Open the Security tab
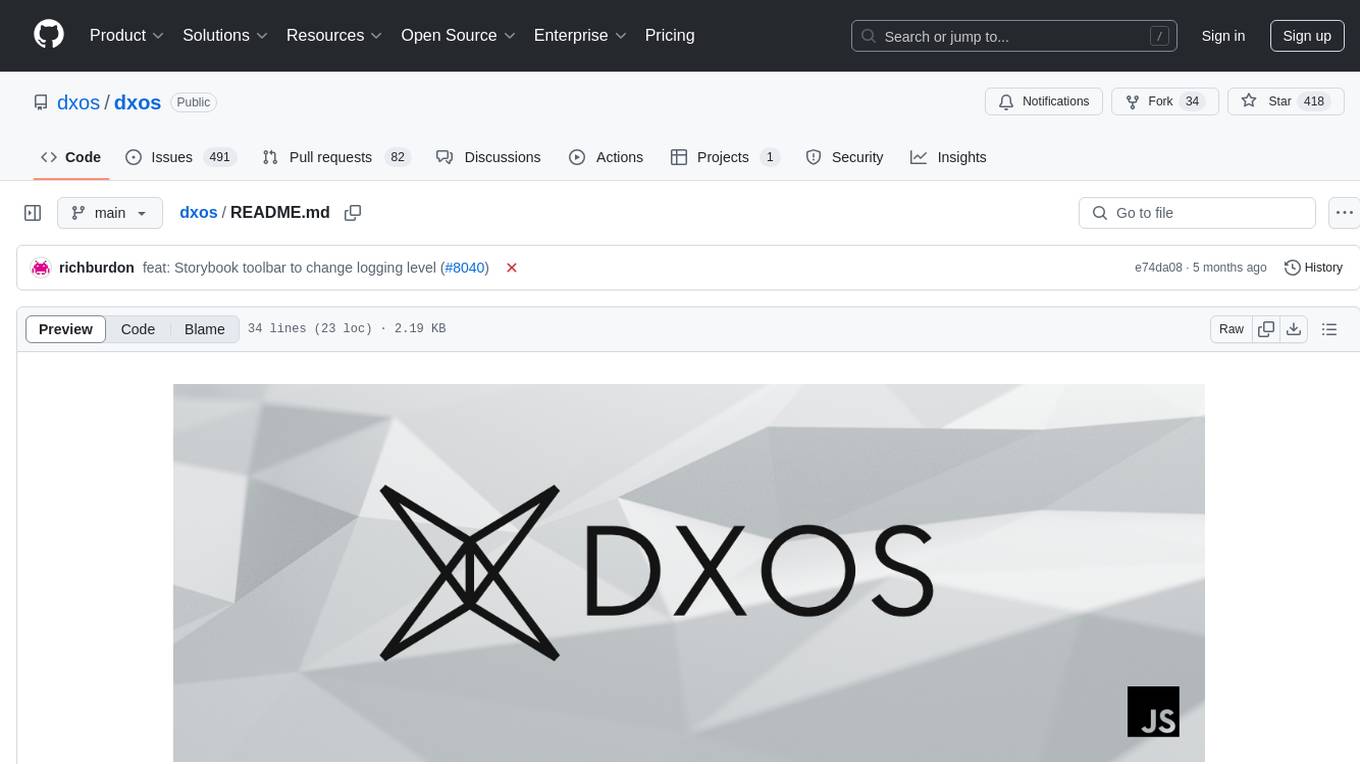The image size is (1360, 764). (x=845, y=157)
